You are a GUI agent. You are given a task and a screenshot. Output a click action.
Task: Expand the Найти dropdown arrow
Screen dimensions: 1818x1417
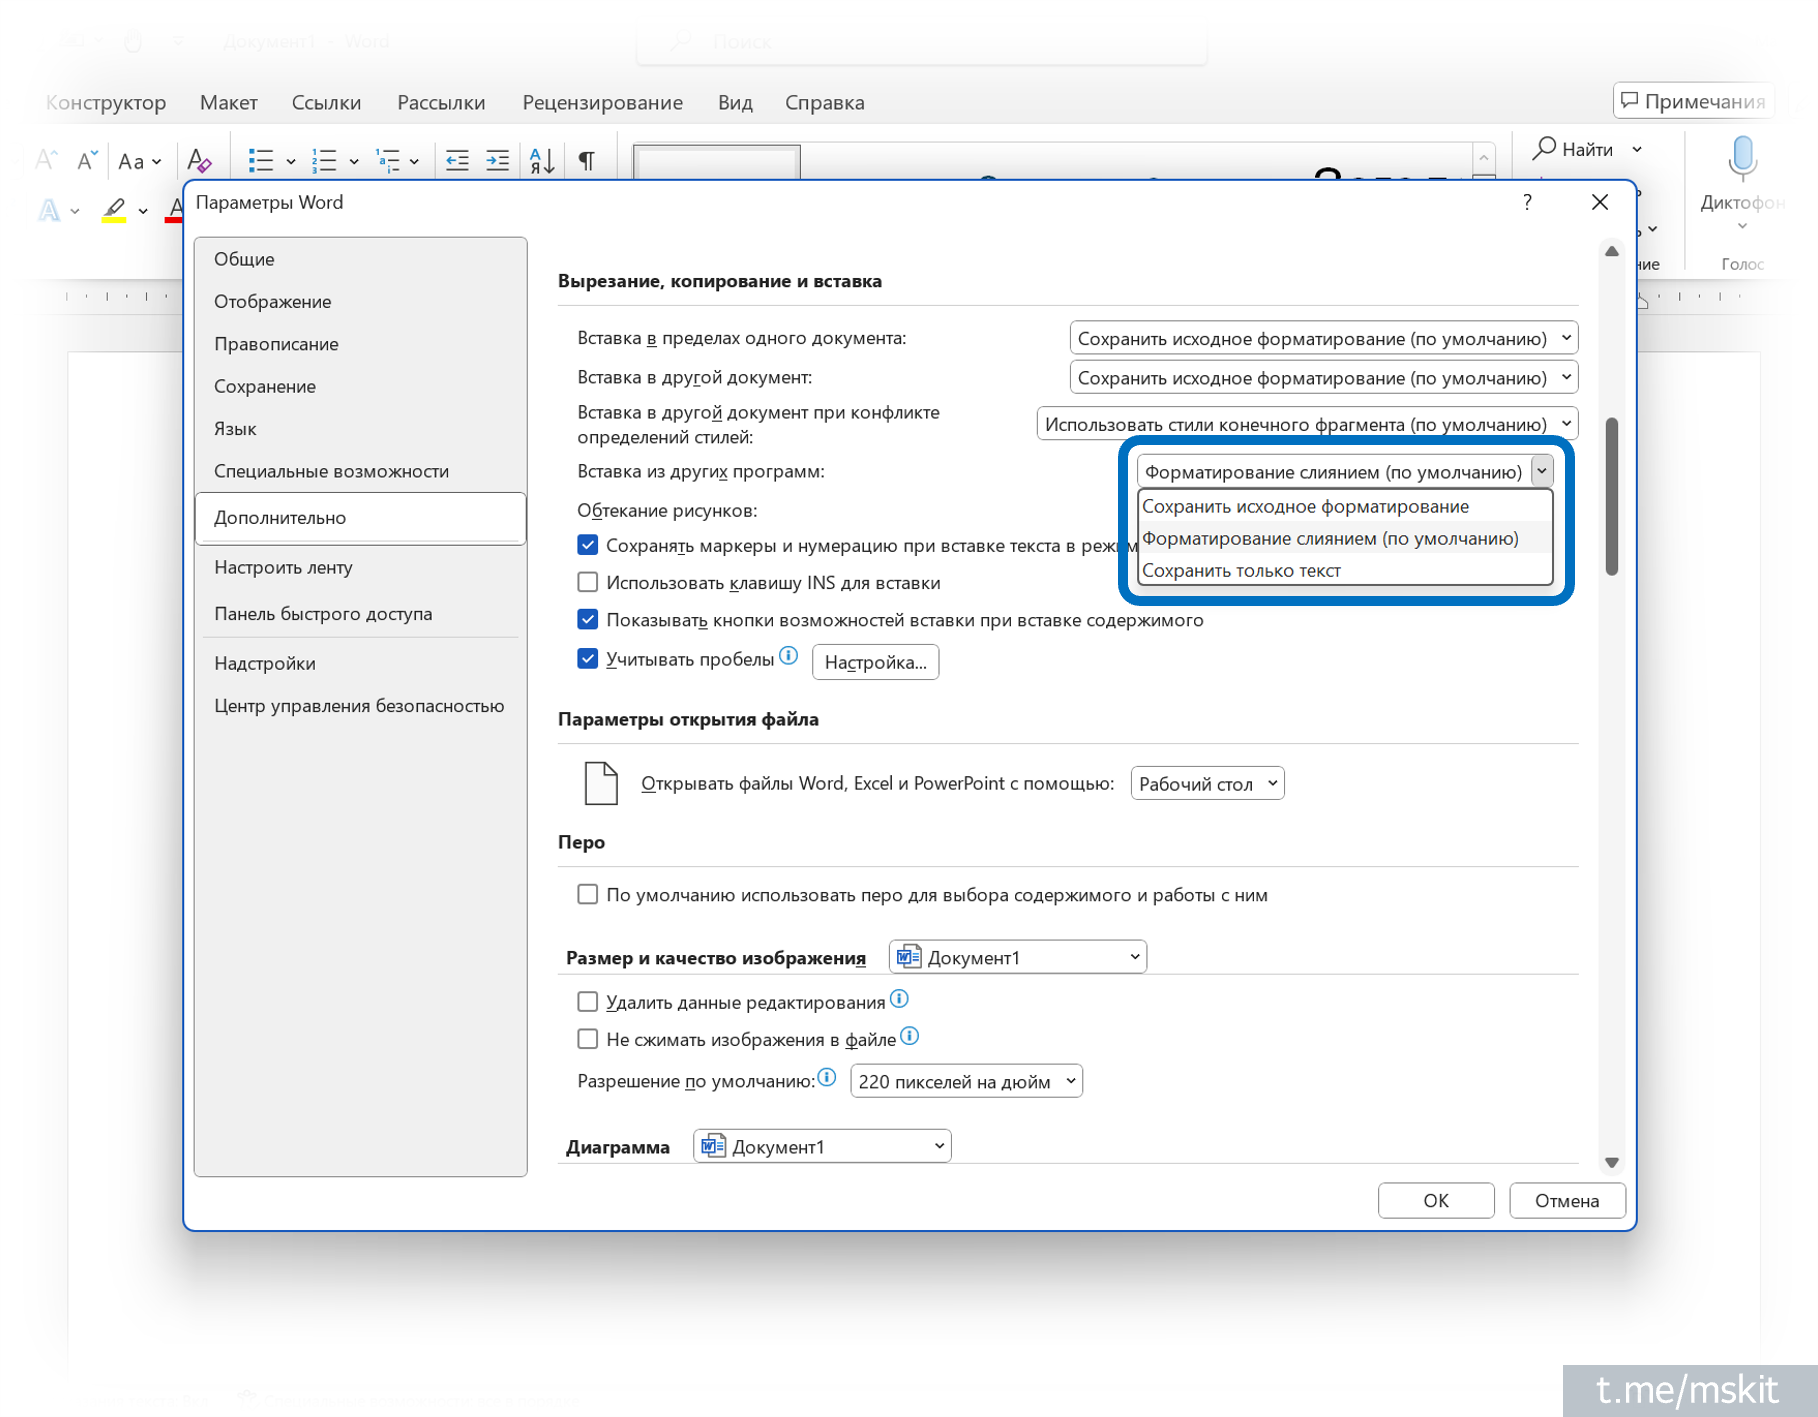[x=1637, y=149]
